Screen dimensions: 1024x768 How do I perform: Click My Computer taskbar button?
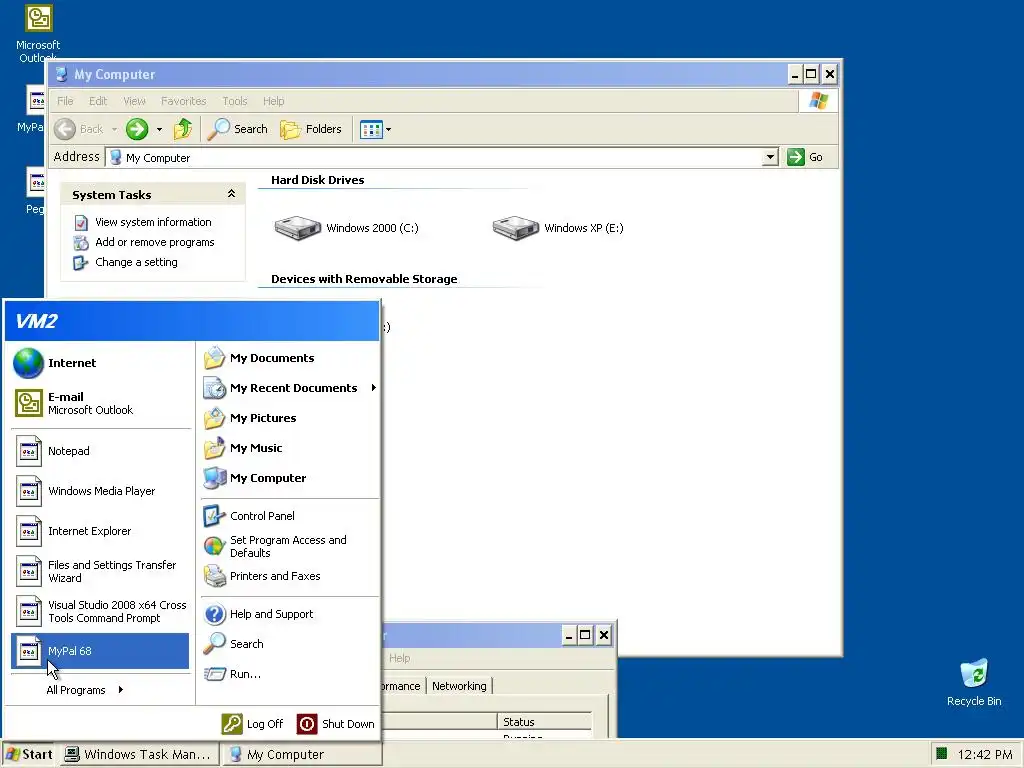(301, 754)
